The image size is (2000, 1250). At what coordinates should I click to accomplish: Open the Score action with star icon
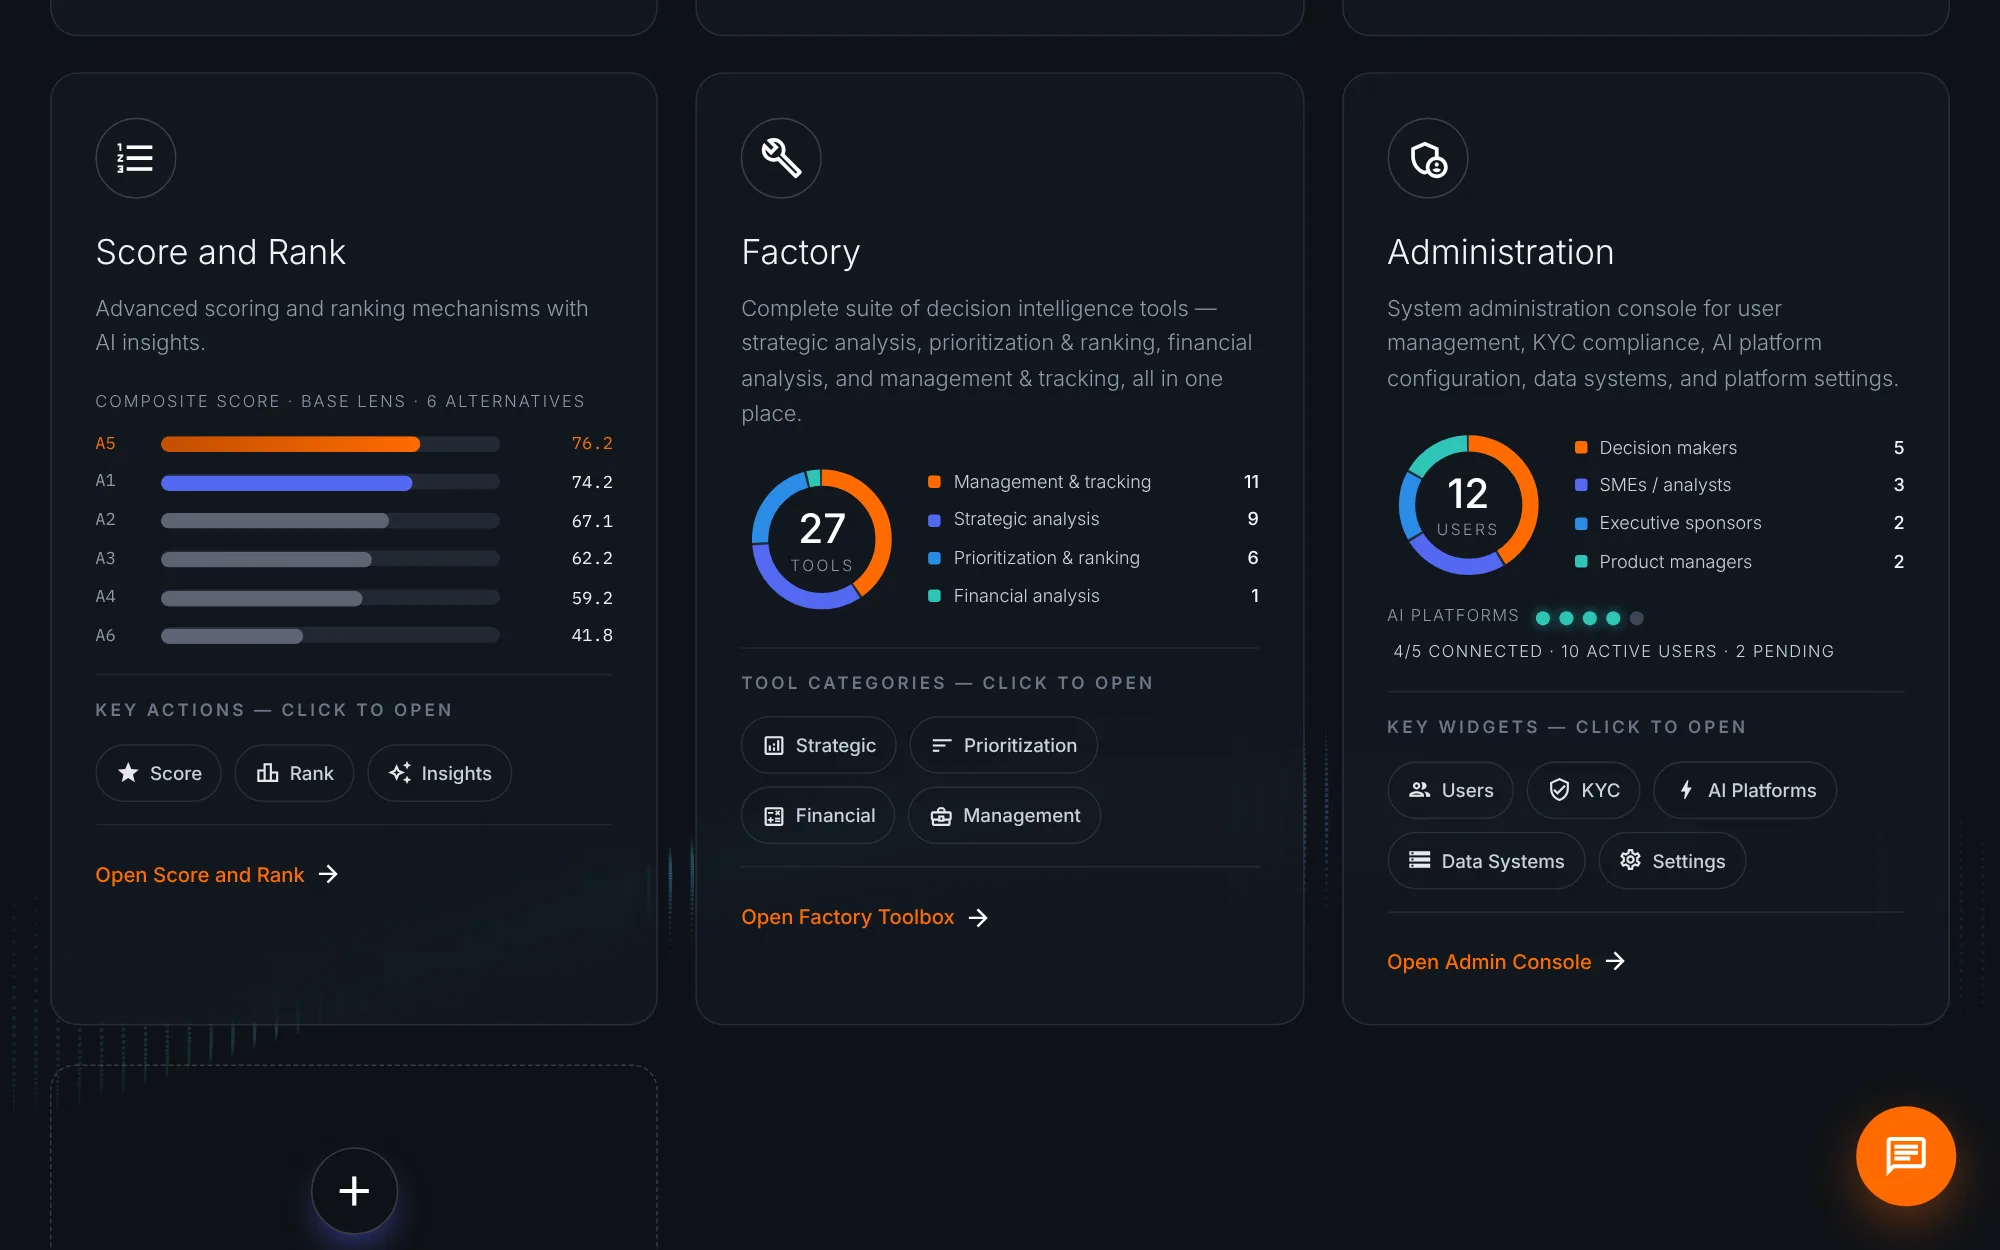click(x=159, y=773)
